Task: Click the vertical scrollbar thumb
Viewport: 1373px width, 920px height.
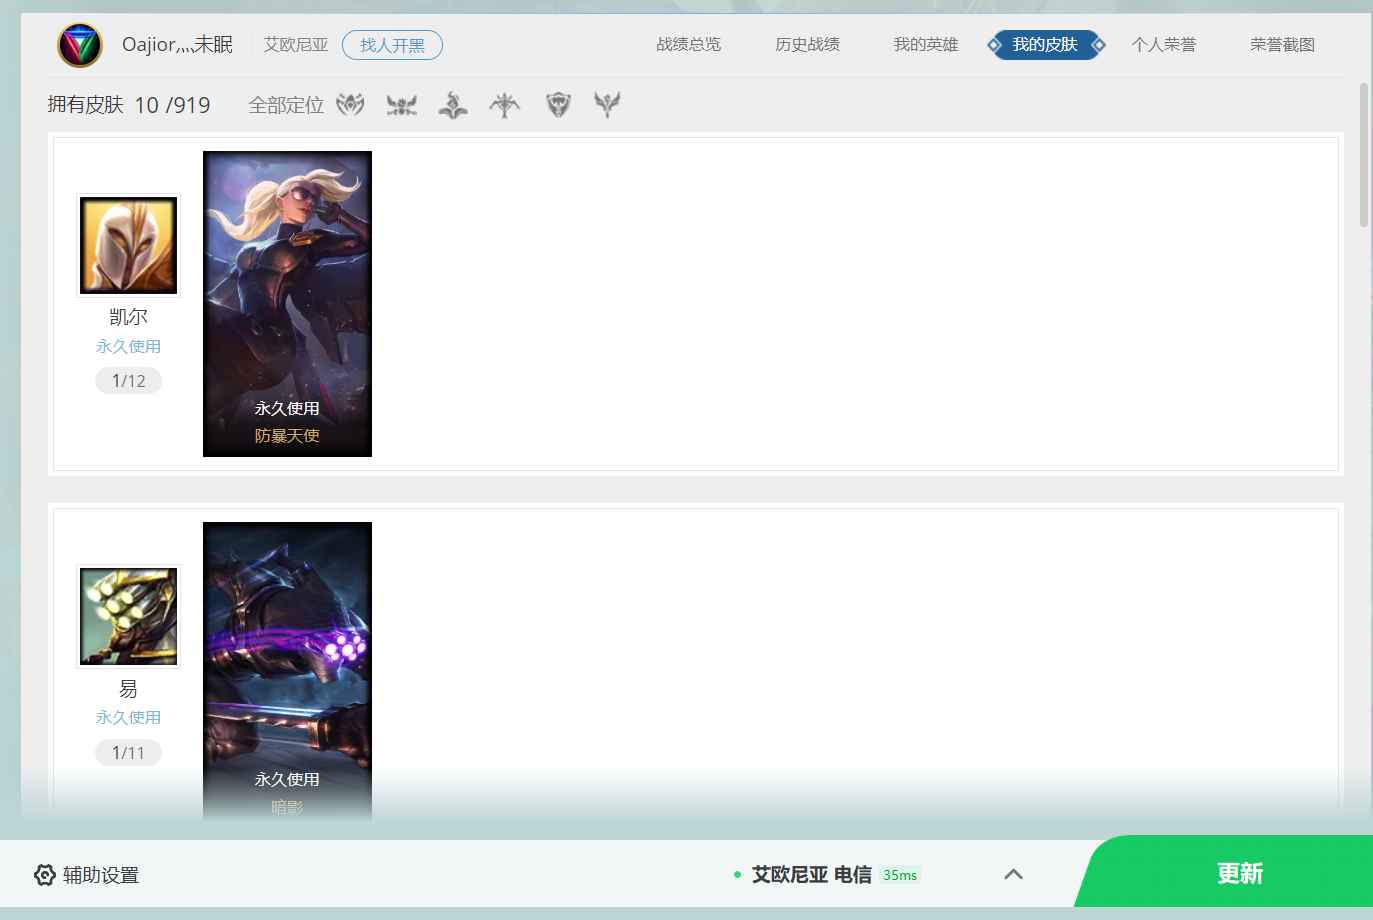Action: [x=1364, y=155]
